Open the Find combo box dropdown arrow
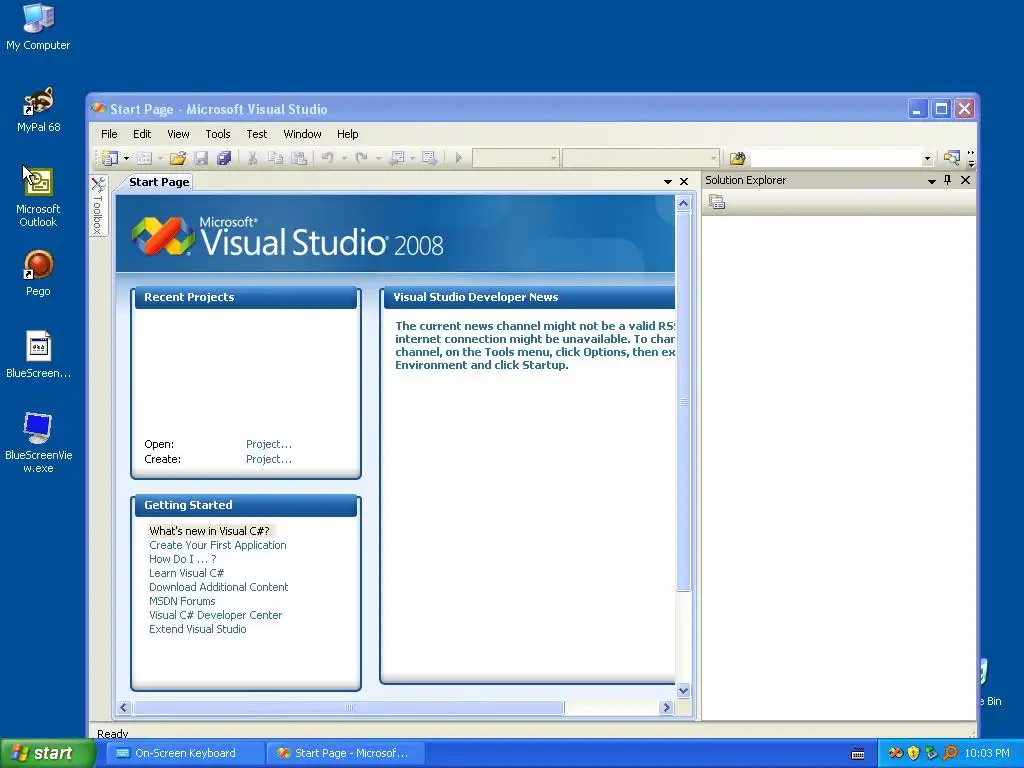Image resolution: width=1024 pixels, height=768 pixels. pos(927,158)
